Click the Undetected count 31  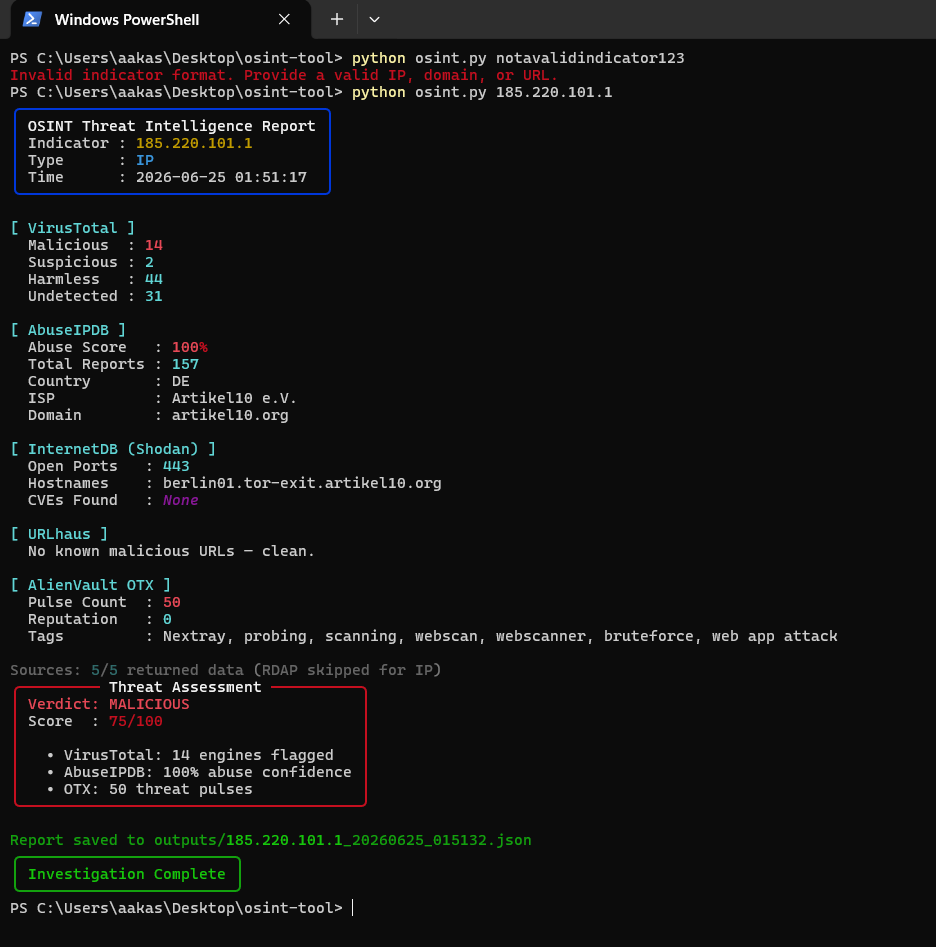tap(153, 296)
